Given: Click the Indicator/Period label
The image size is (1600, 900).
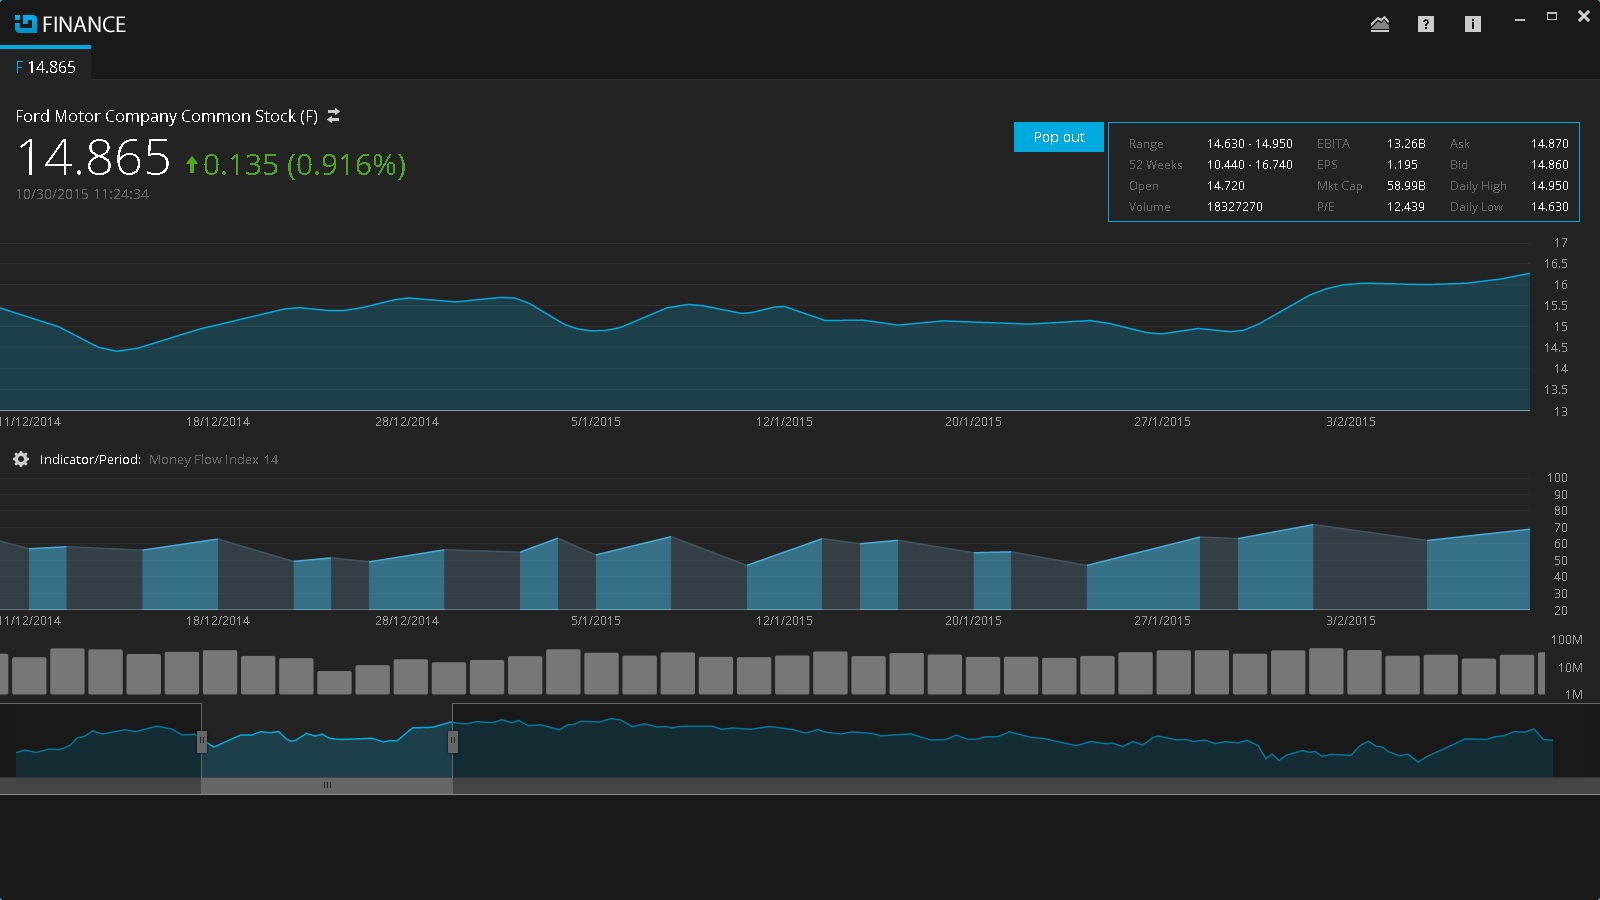Looking at the screenshot, I should (x=90, y=460).
